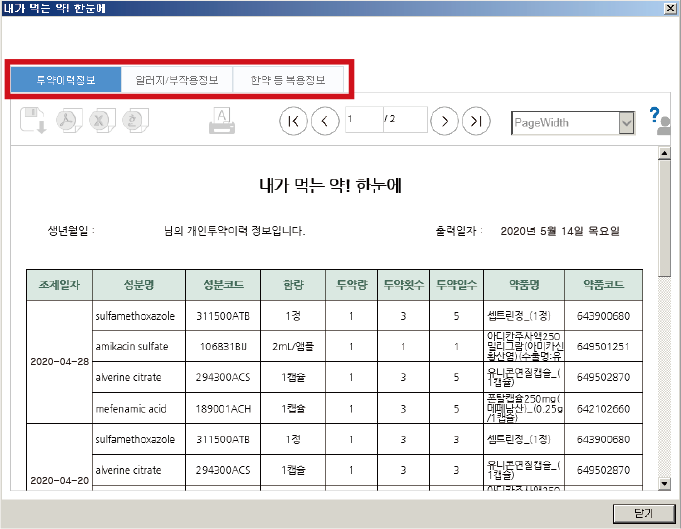Click the scrollbar up arrow

pos(664,153)
